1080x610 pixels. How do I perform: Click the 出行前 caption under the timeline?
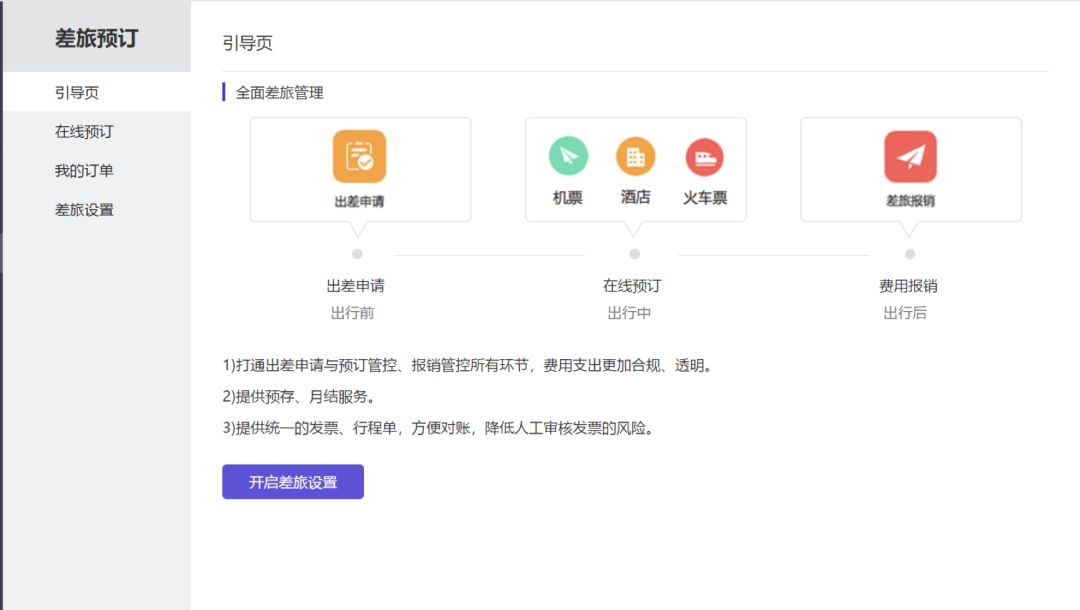click(x=352, y=313)
